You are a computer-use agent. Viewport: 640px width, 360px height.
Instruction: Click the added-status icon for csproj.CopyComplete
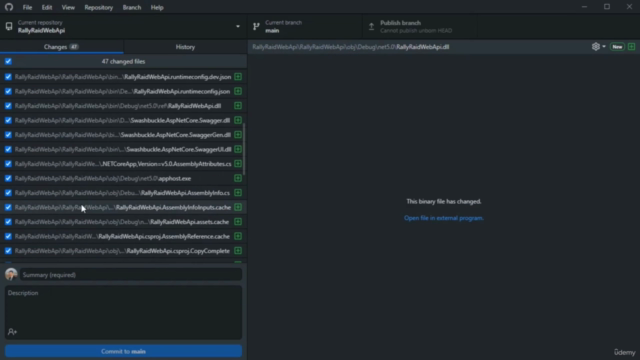click(x=238, y=251)
